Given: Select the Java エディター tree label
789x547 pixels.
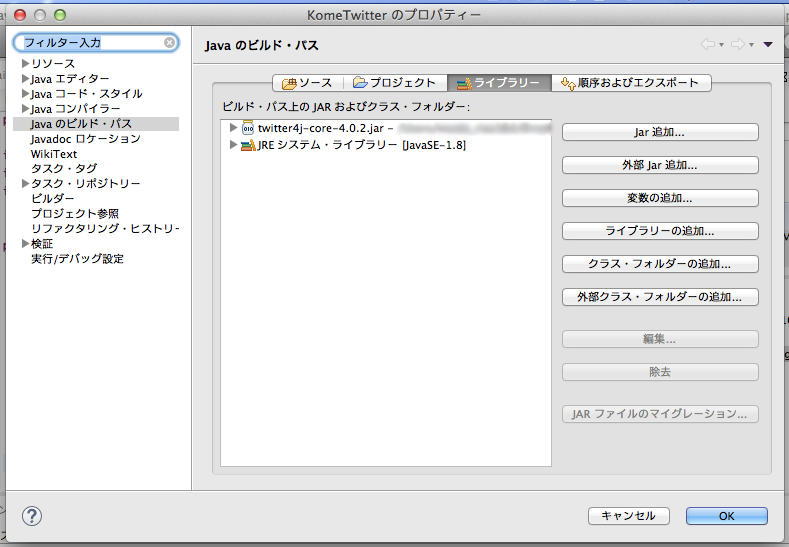Looking at the screenshot, I should [x=70, y=79].
